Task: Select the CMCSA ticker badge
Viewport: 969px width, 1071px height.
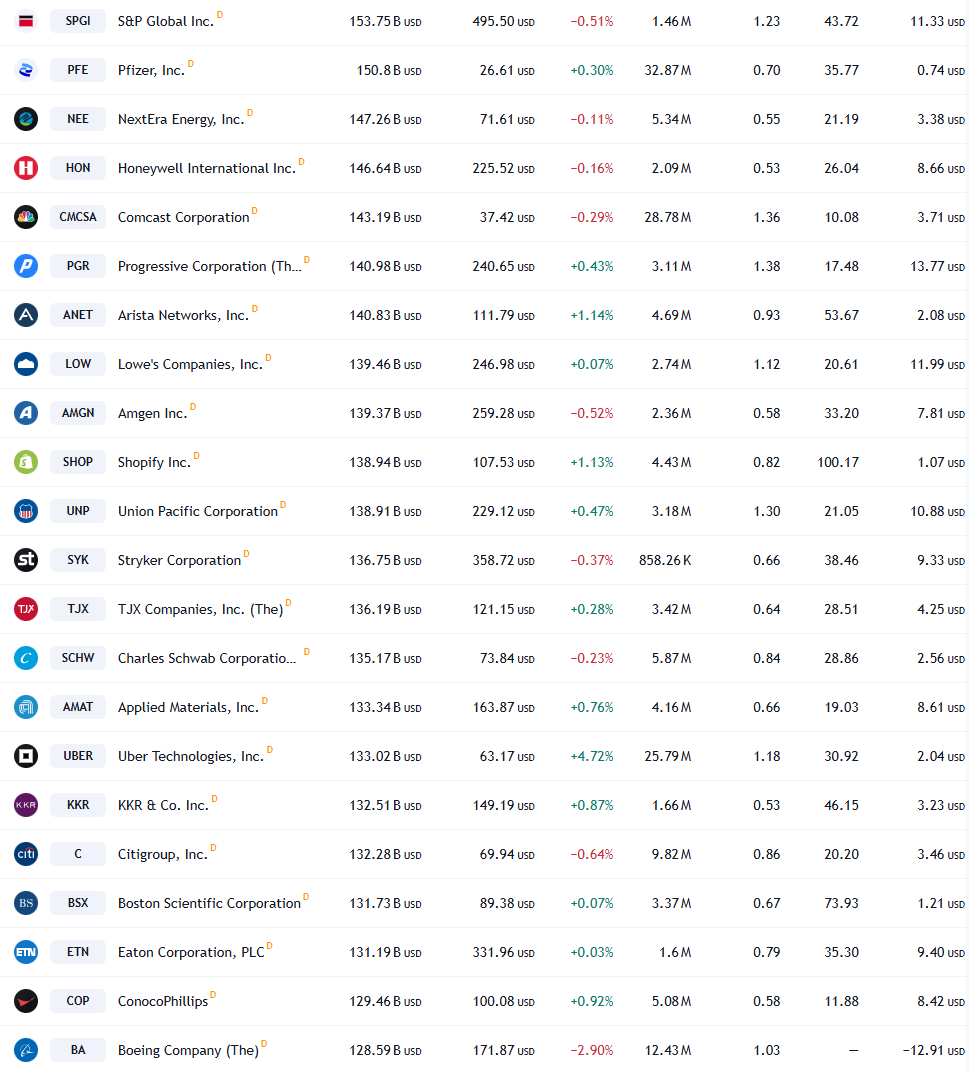Action: 78,217
